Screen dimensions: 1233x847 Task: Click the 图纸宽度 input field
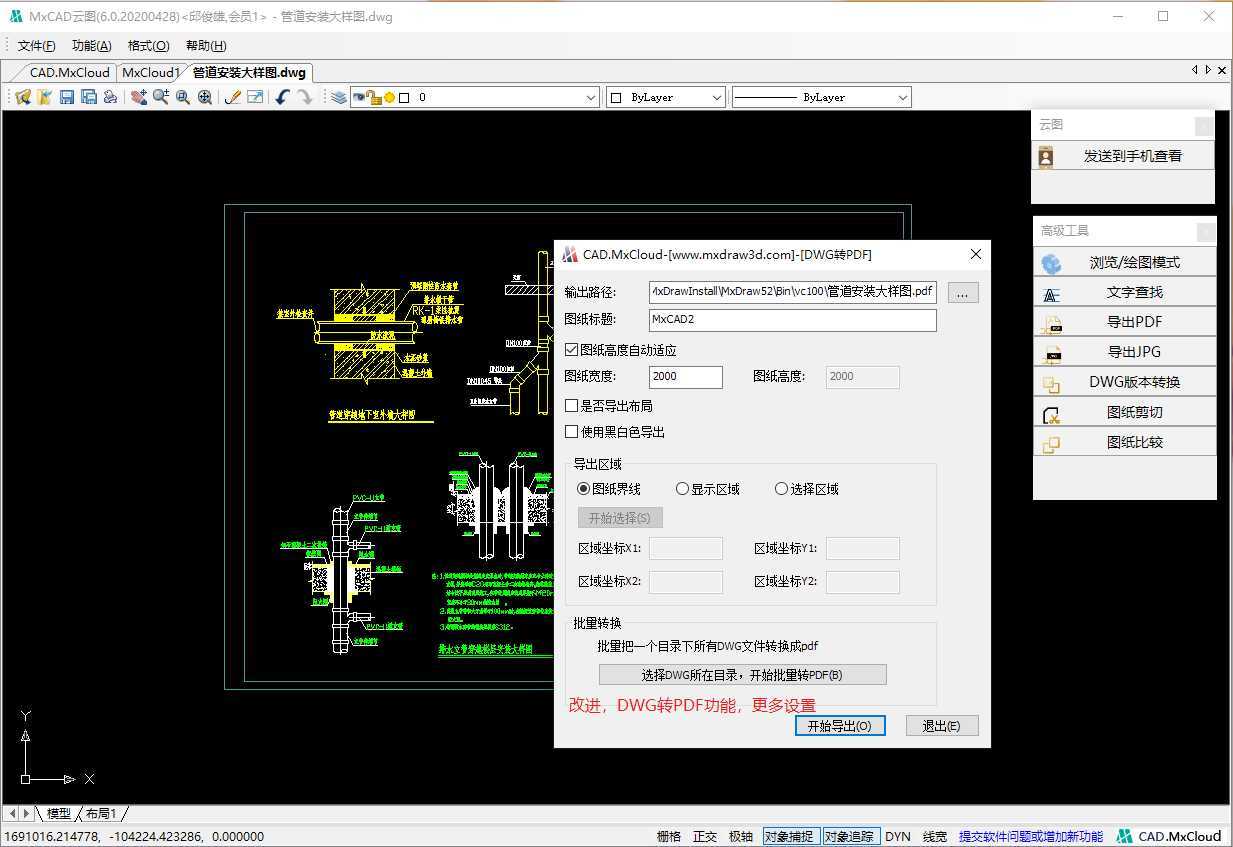(x=685, y=377)
